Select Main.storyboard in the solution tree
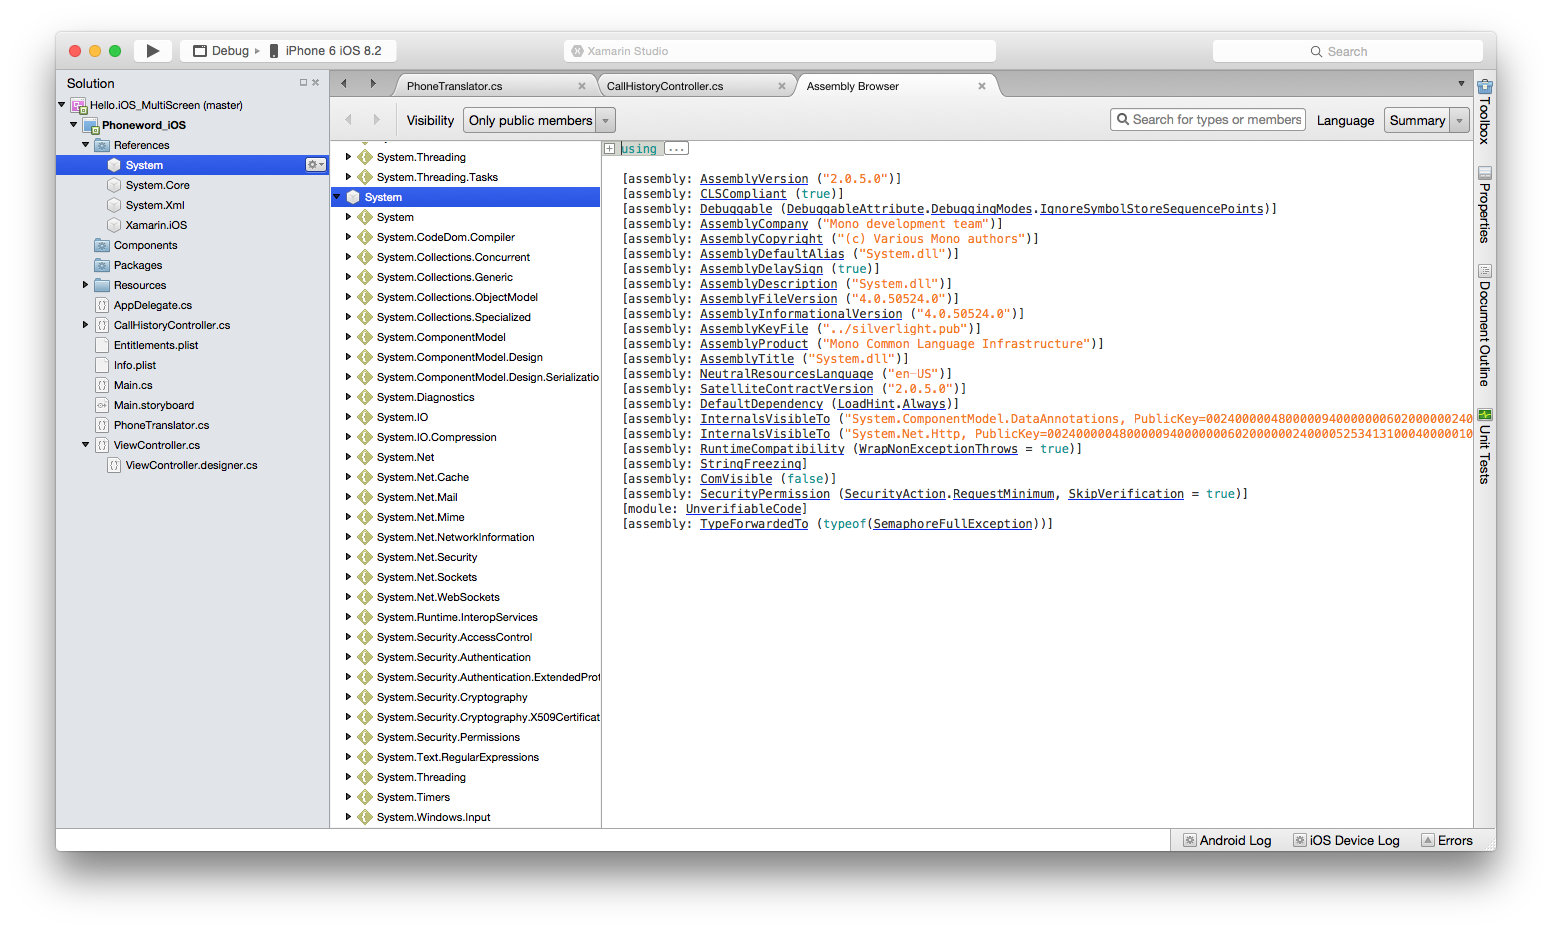The image size is (1552, 931). [153, 405]
